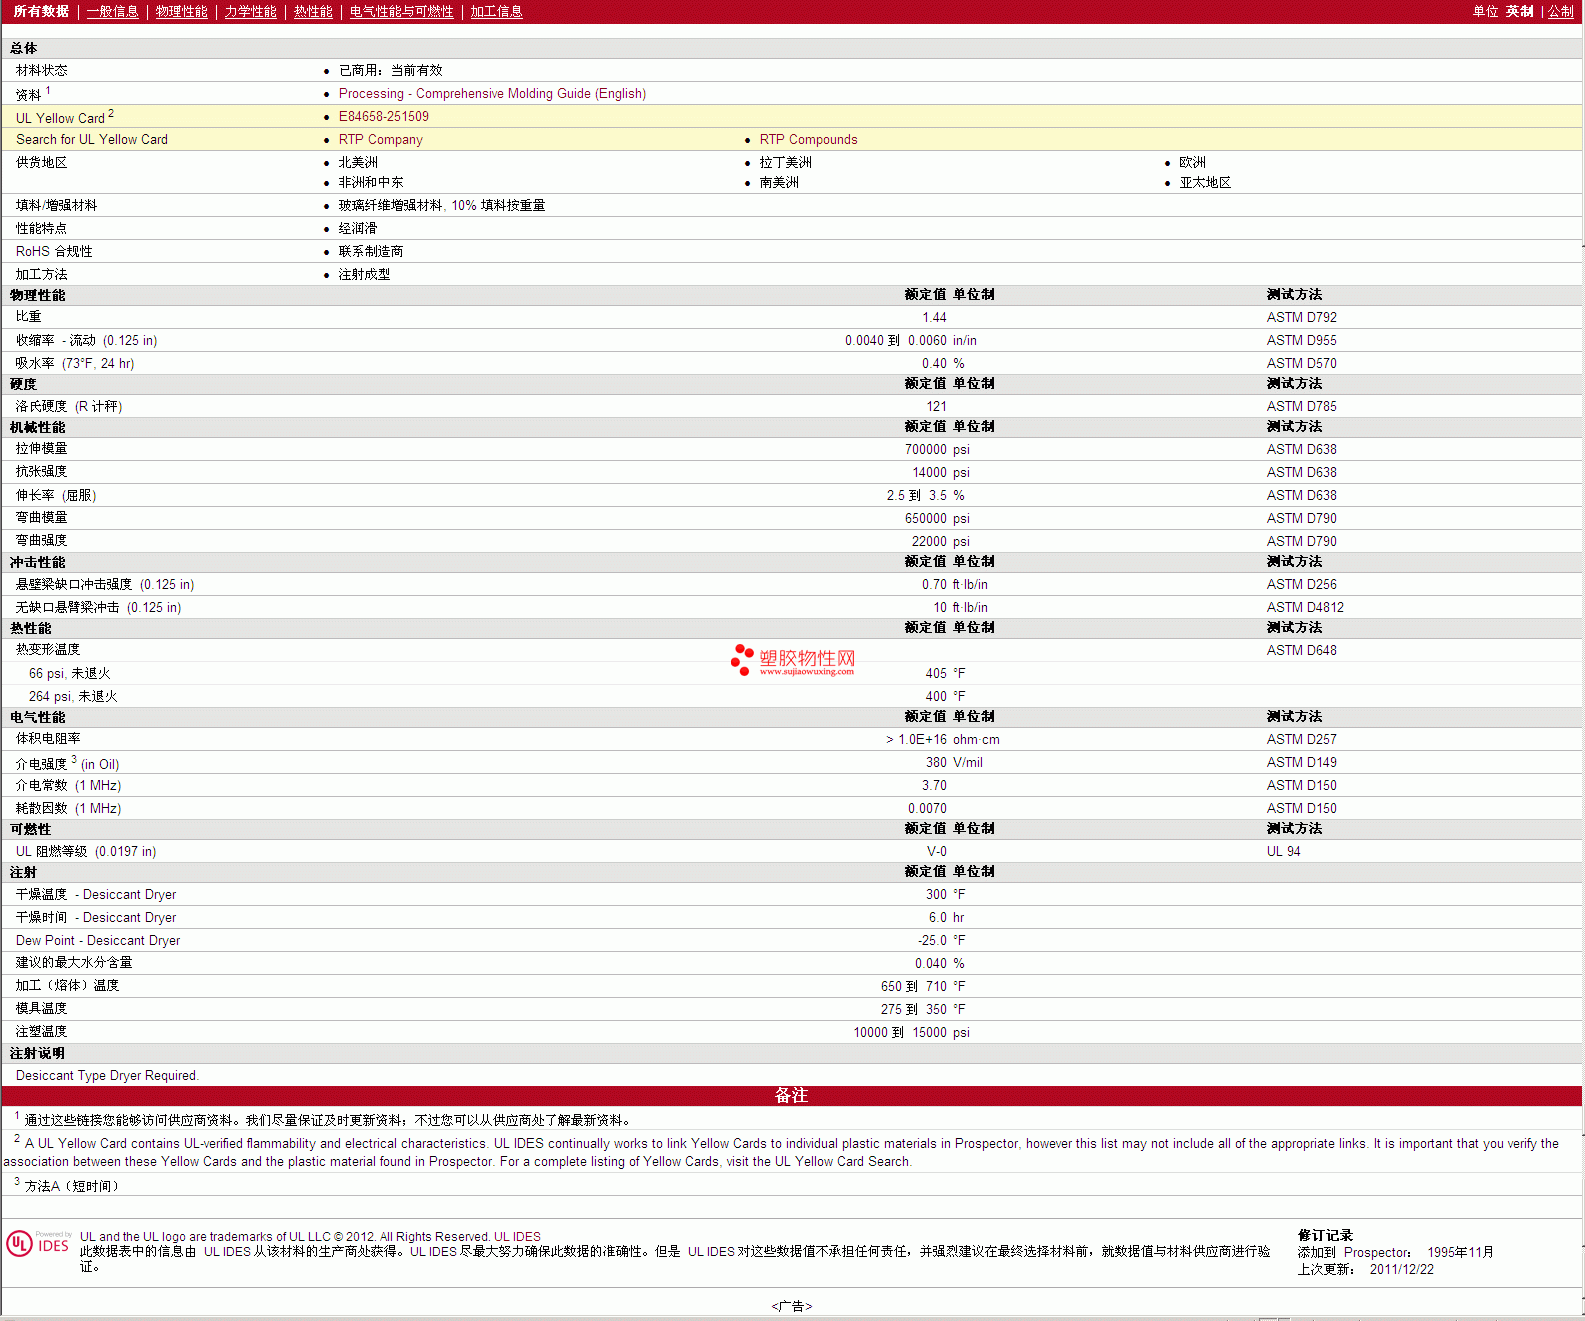Click the ASTM D4812 test method entry
1585x1321 pixels.
click(1305, 607)
